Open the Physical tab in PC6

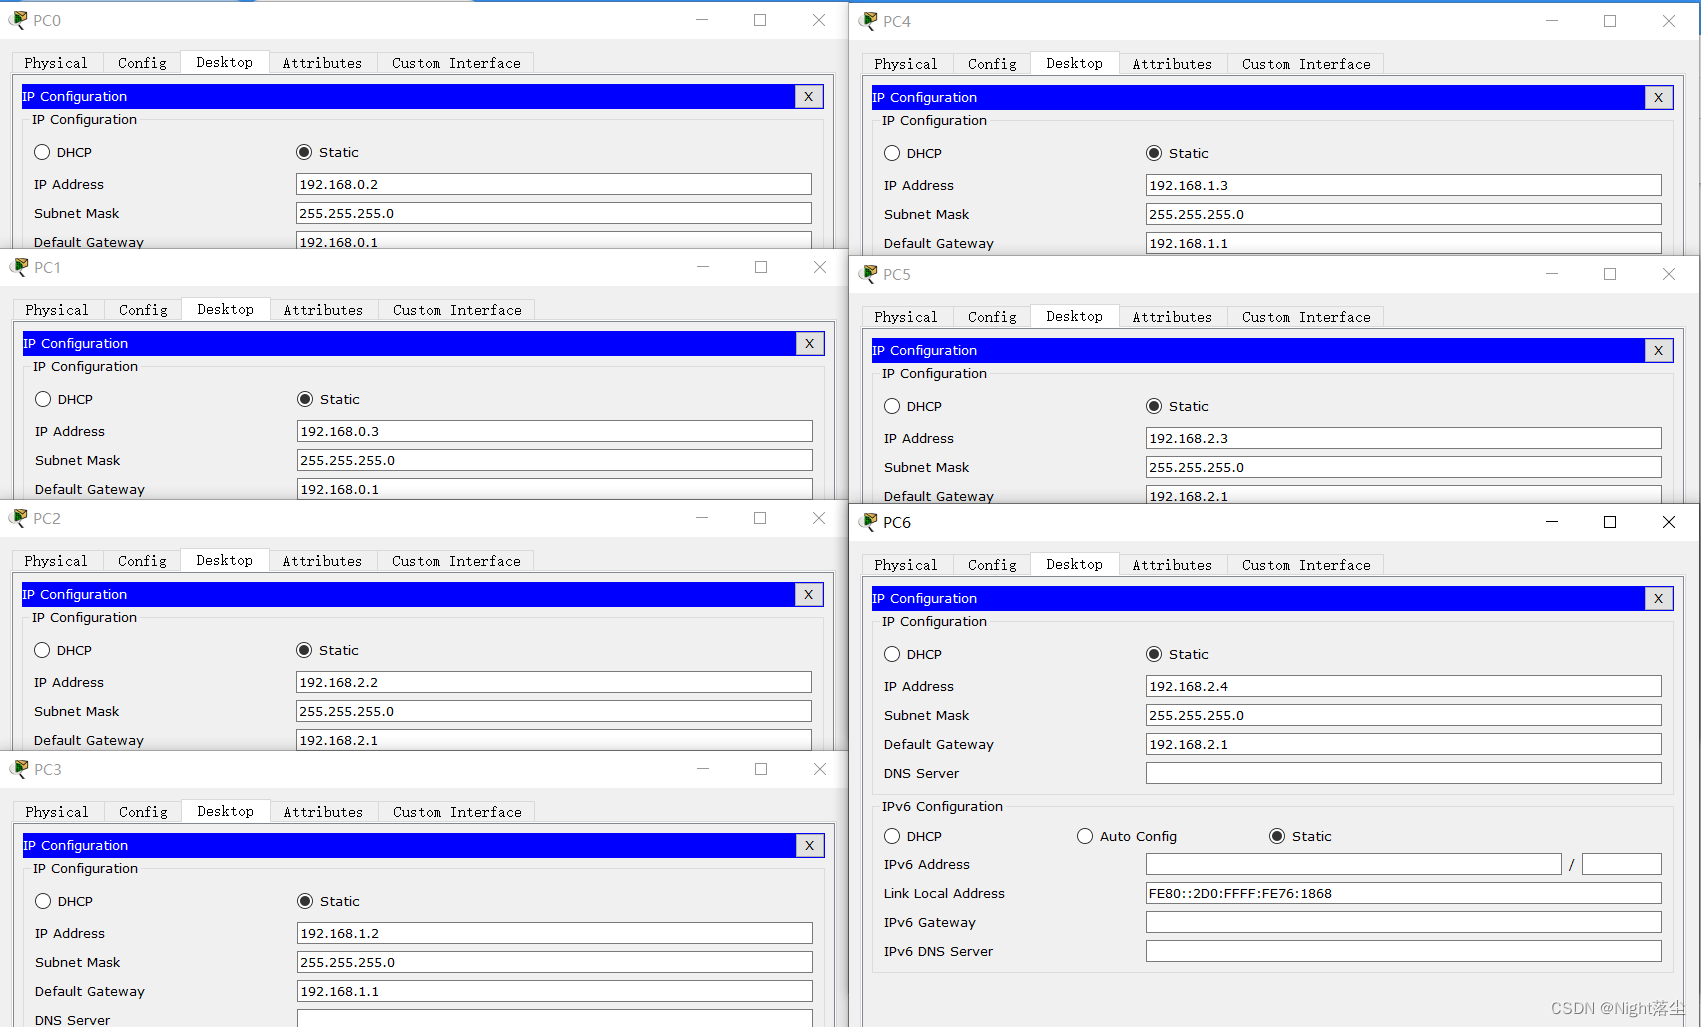click(x=906, y=565)
